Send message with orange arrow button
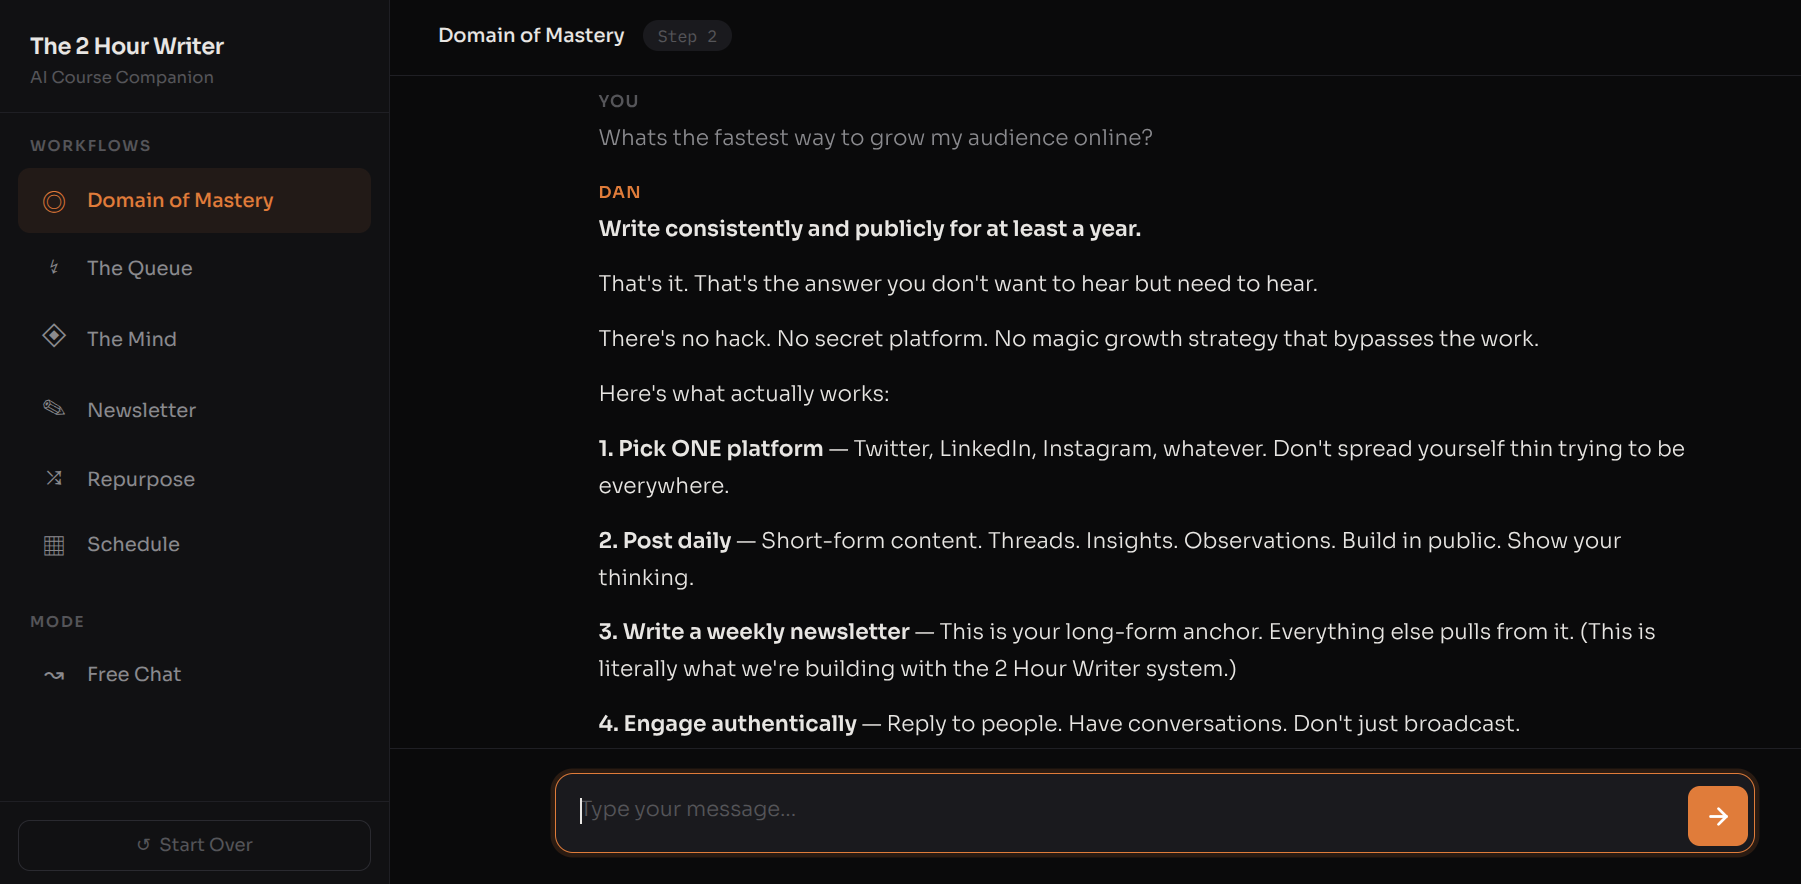The height and width of the screenshot is (884, 1801). (x=1717, y=816)
